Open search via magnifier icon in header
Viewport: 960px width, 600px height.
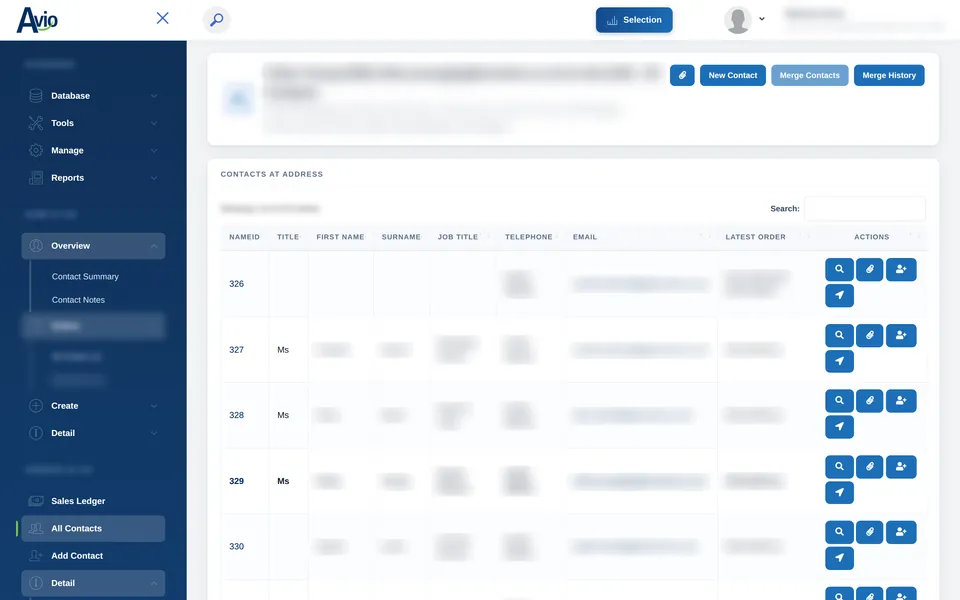tap(216, 20)
